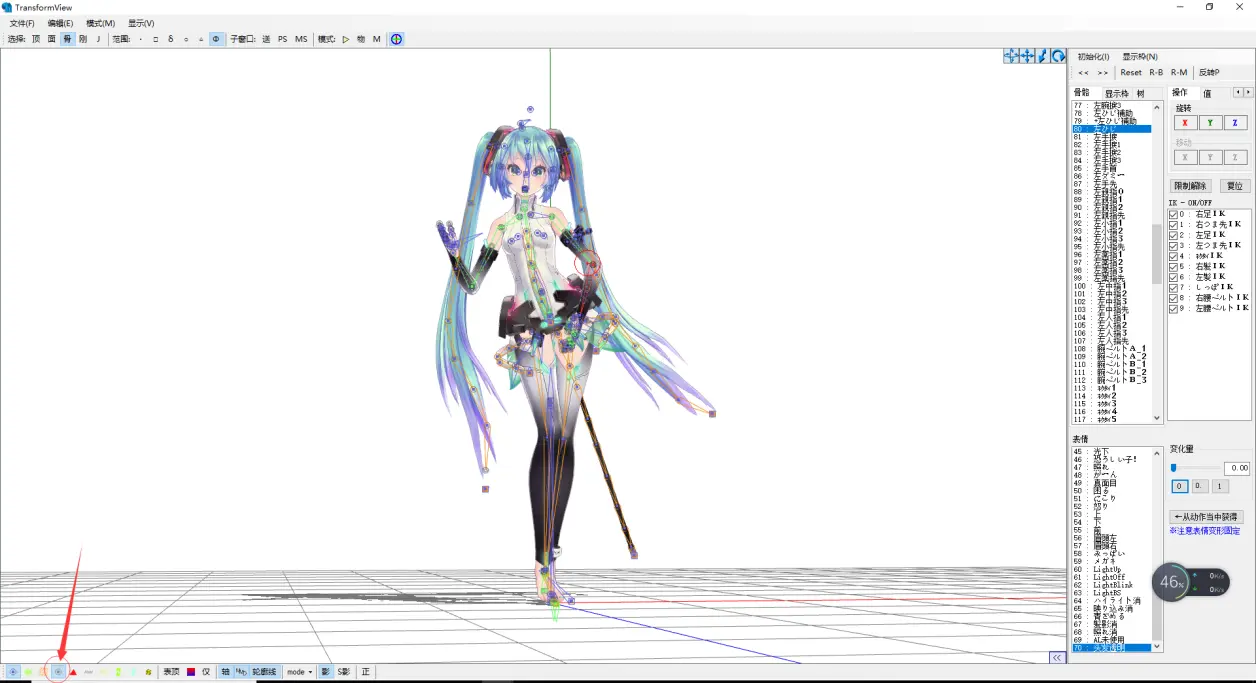Click the R-M button
Screen dimensions: 1256x683
click(x=1179, y=72)
